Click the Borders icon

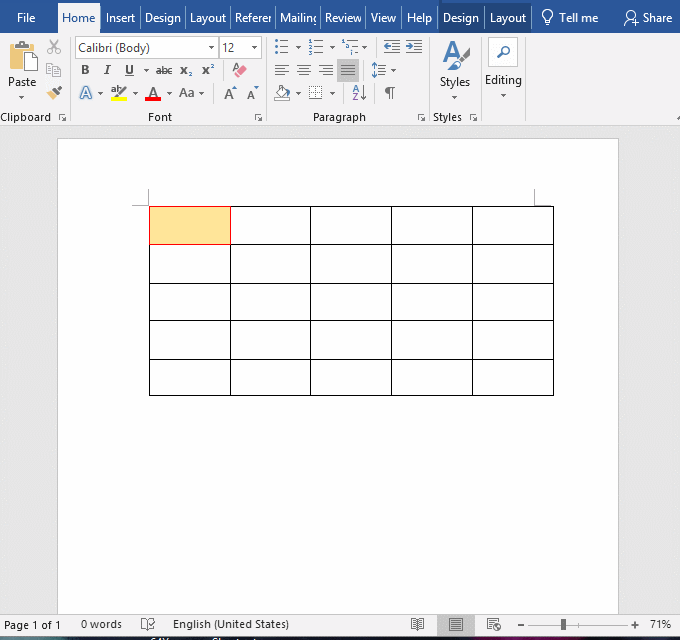[316, 93]
